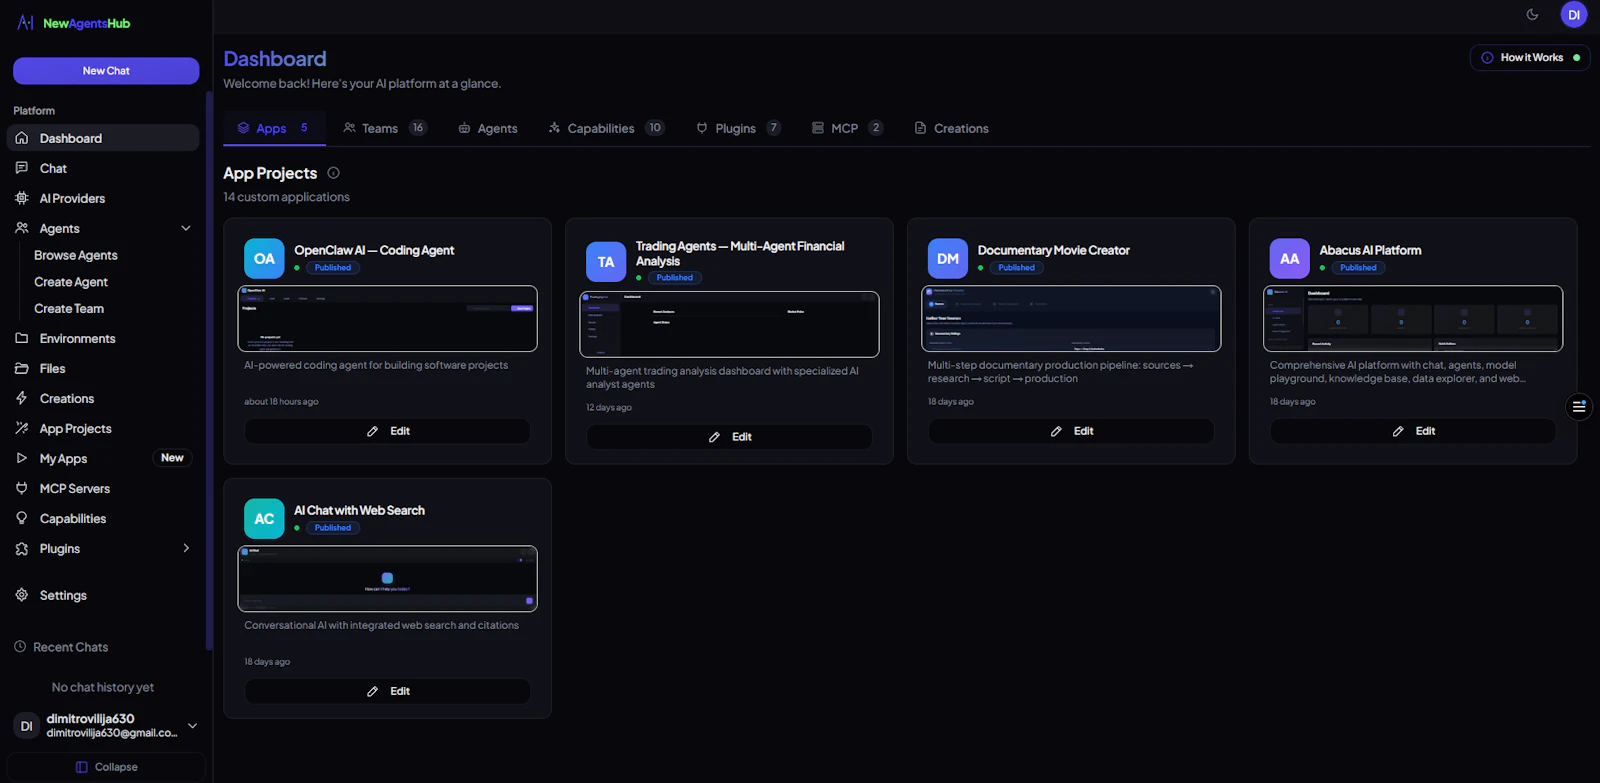
Task: Edit the OpenClaw AI Coding Agent app
Action: point(387,431)
